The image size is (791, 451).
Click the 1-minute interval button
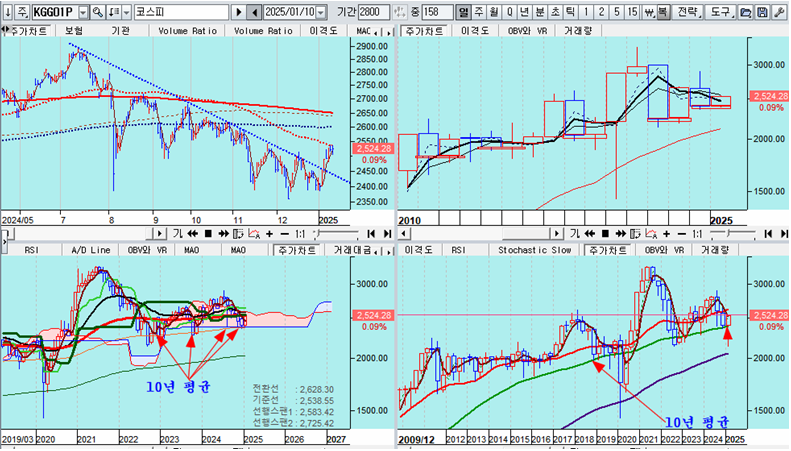point(586,12)
